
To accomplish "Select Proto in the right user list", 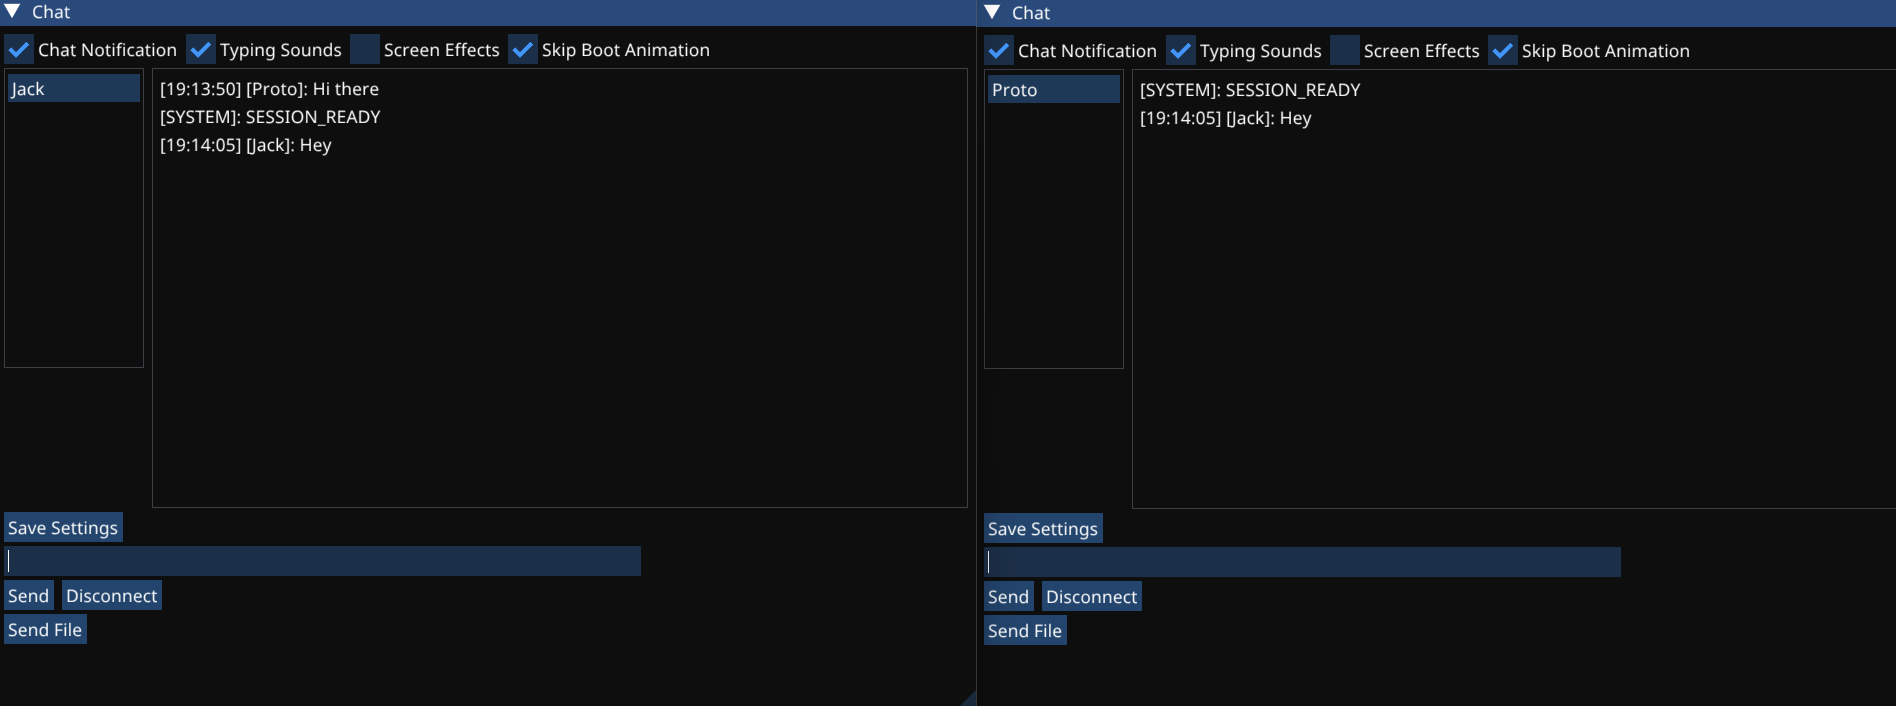I will tap(1053, 90).
